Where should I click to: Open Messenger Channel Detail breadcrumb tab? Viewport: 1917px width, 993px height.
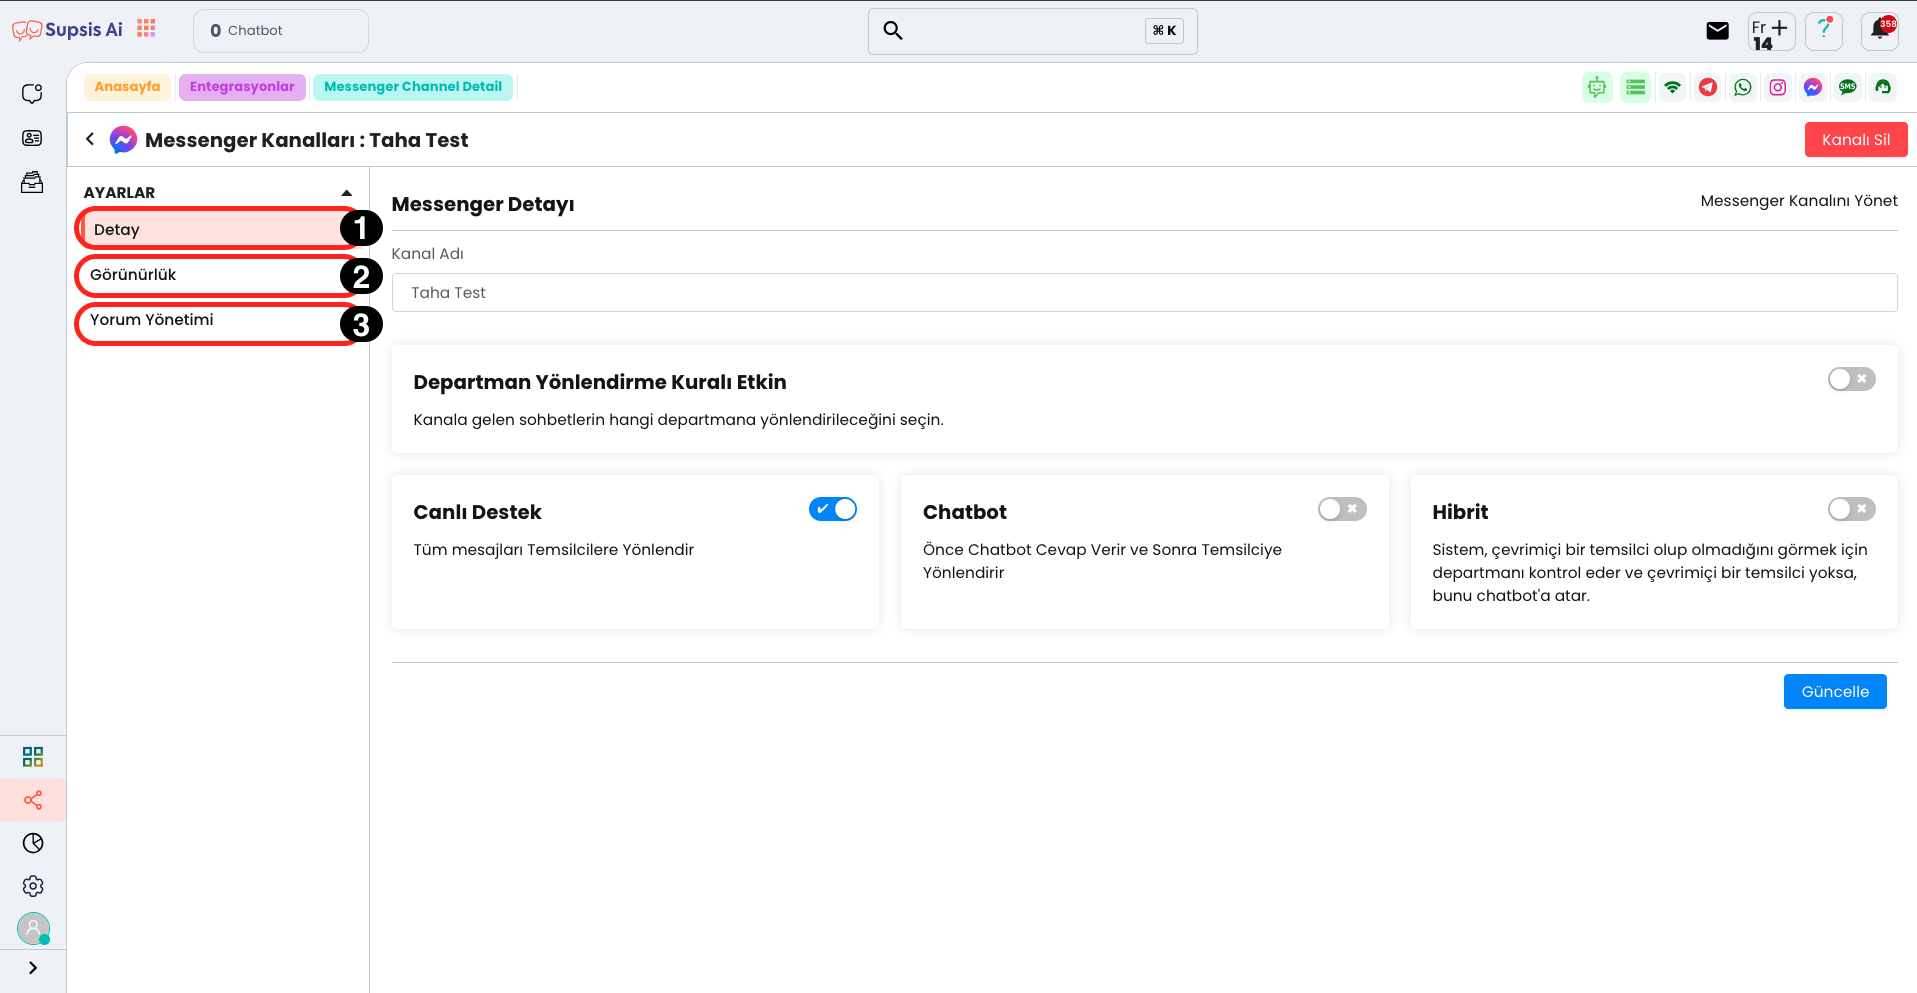413,87
